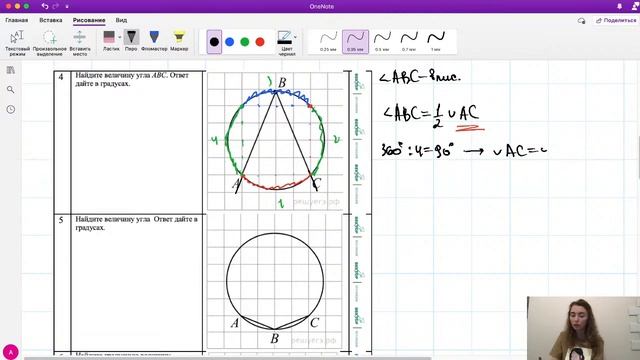The image size is (640, 360).
Task: Click the Redo arrow in title bar
Action: tap(56, 7)
